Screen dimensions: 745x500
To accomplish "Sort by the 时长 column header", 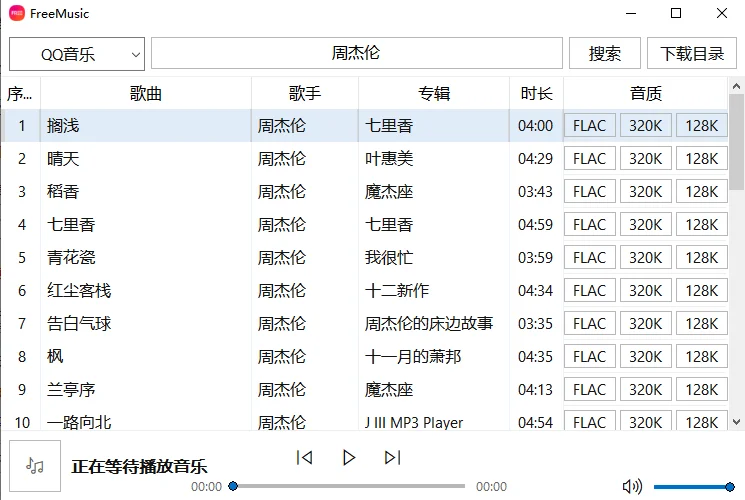I will pyautogui.click(x=536, y=94).
